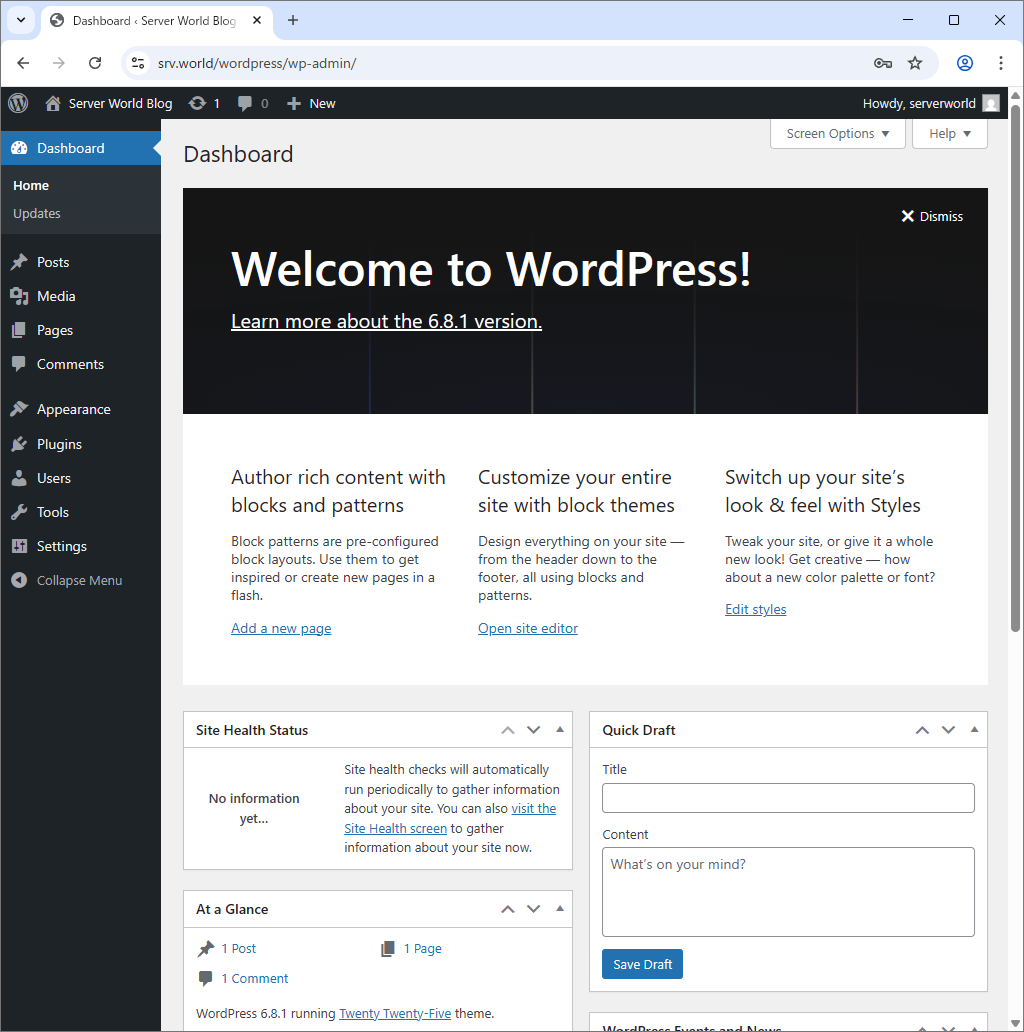This screenshot has width=1024, height=1032.
Task: Open the tab search dropdown
Action: pos(21,20)
